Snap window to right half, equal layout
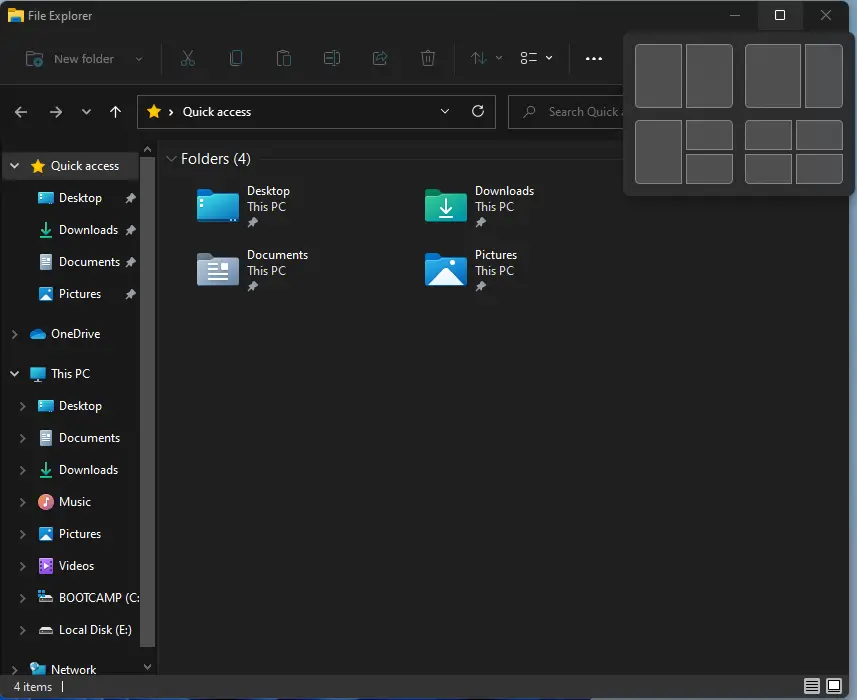 pyautogui.click(x=709, y=76)
